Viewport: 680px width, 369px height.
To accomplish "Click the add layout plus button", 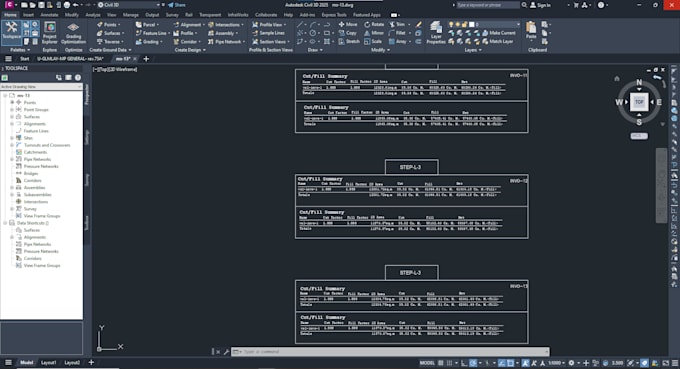I will pyautogui.click(x=91, y=362).
